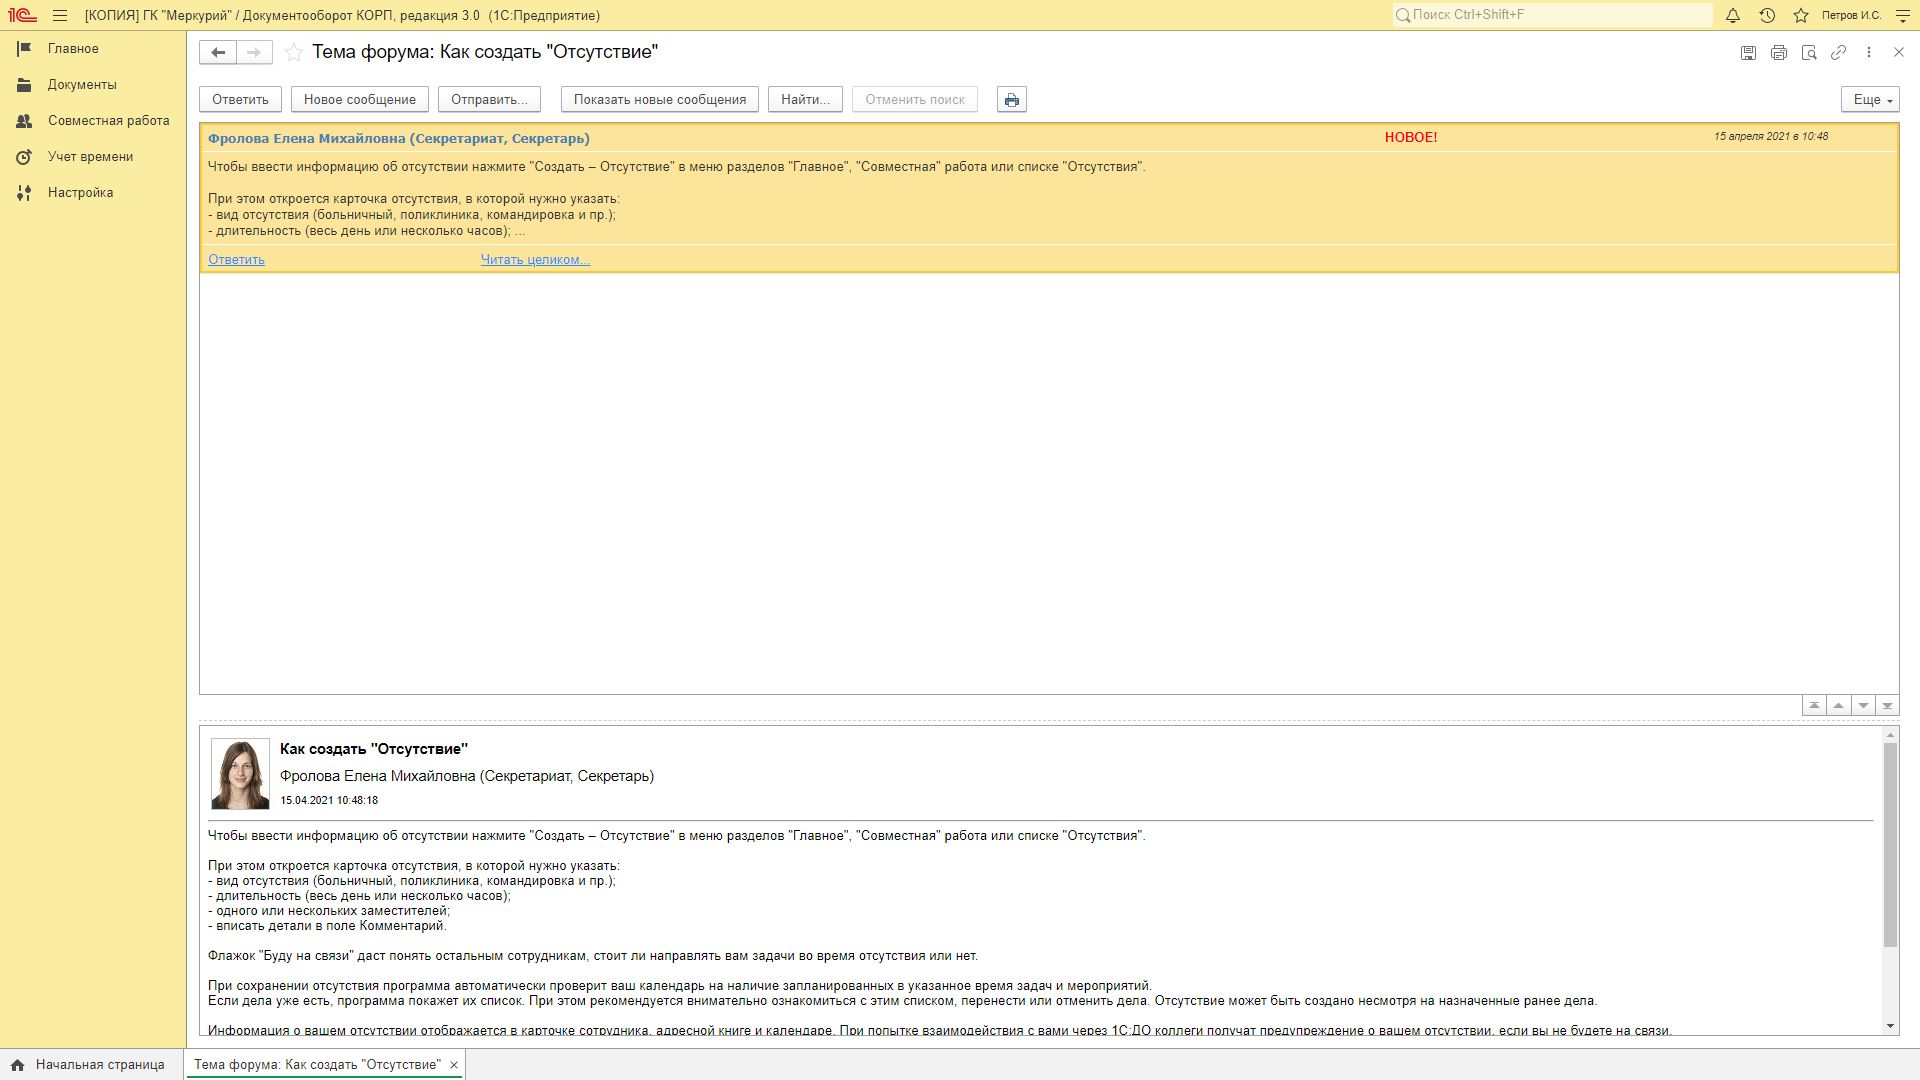Jump to the first message arrow
Viewport: 1920px width, 1080px height.
[x=1814, y=706]
